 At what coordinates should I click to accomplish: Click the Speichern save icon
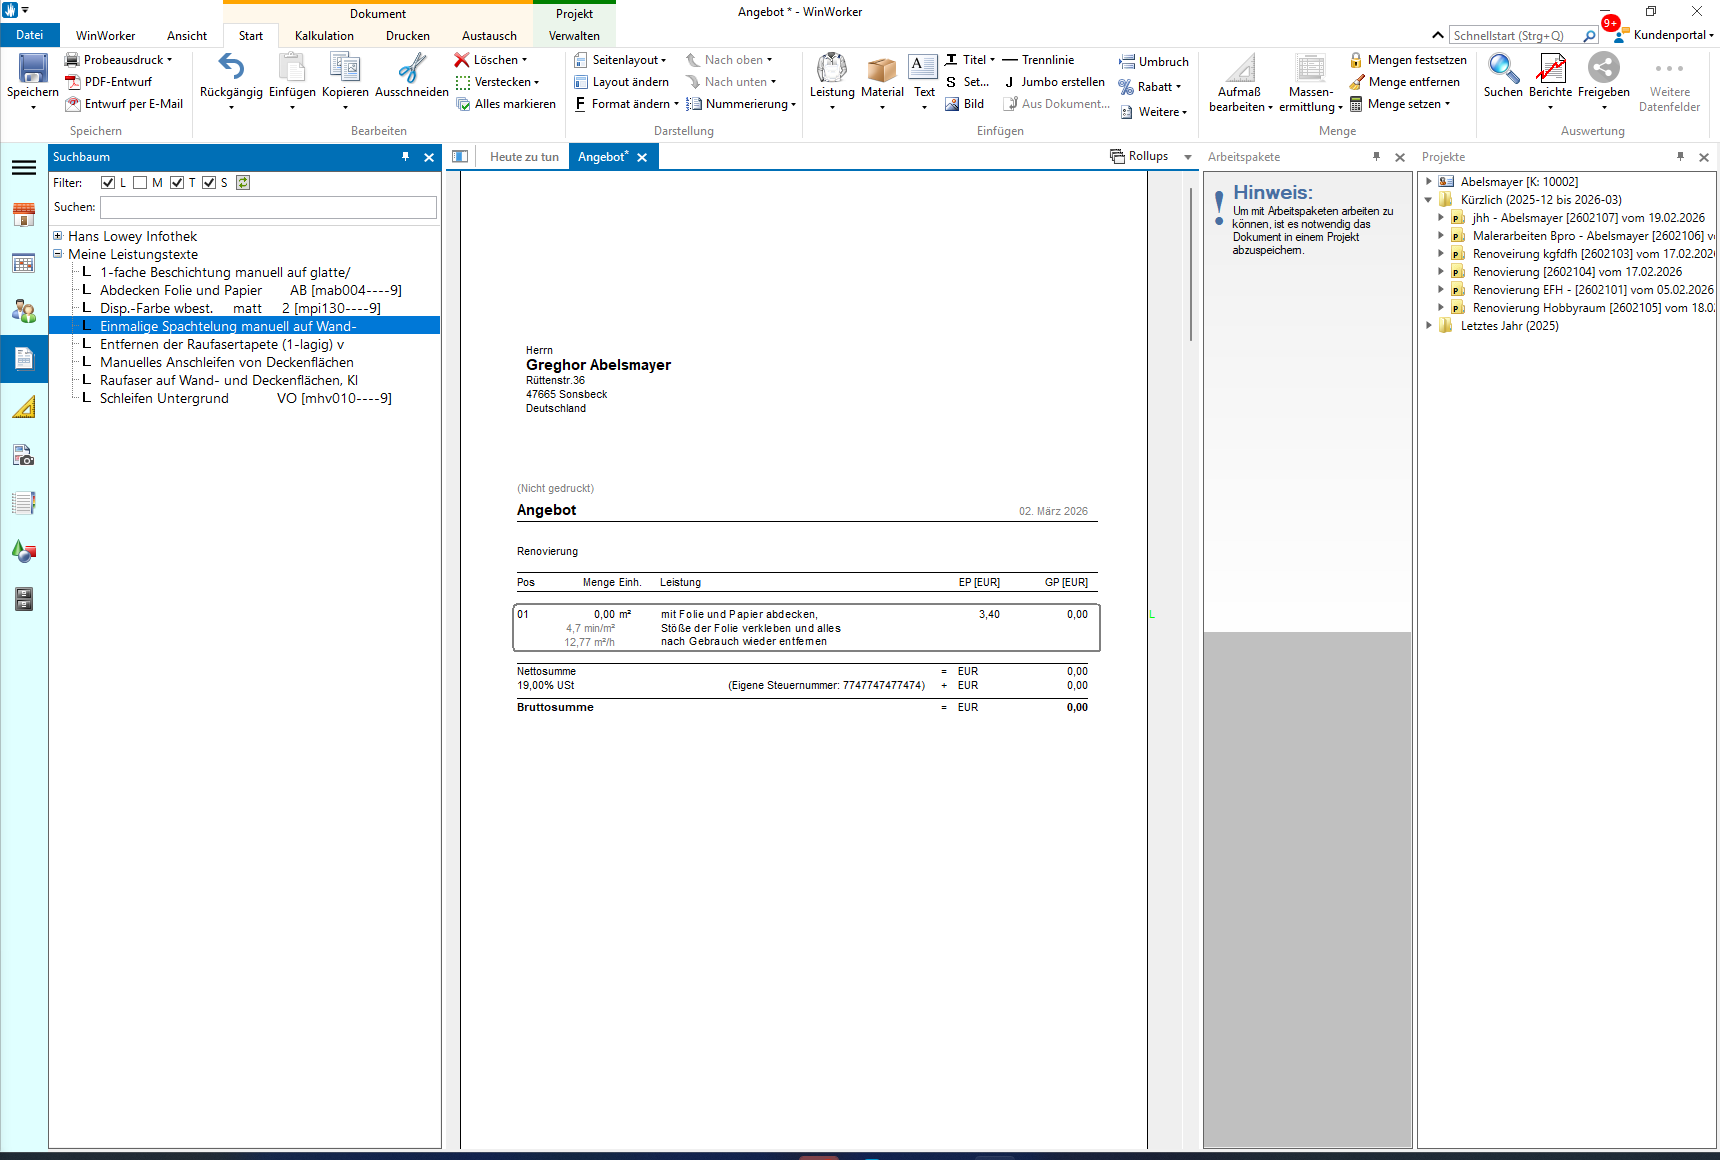33,69
